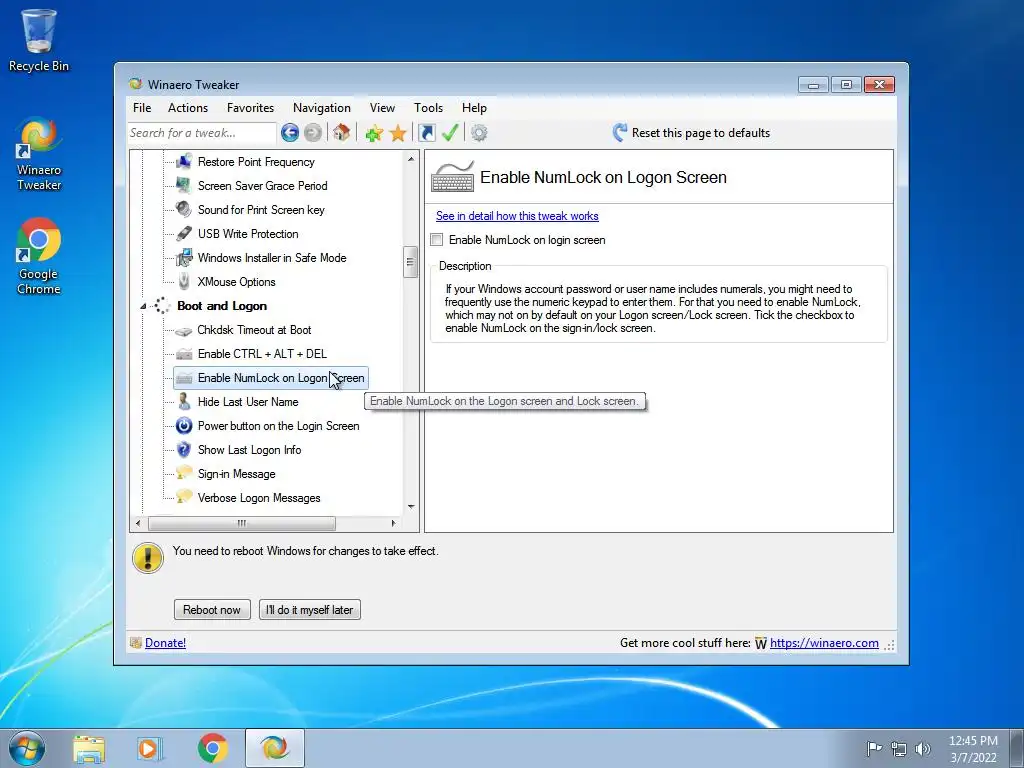The width and height of the screenshot is (1024, 768).
Task: Click the Show Last Logon Info icon
Action: coord(184,450)
